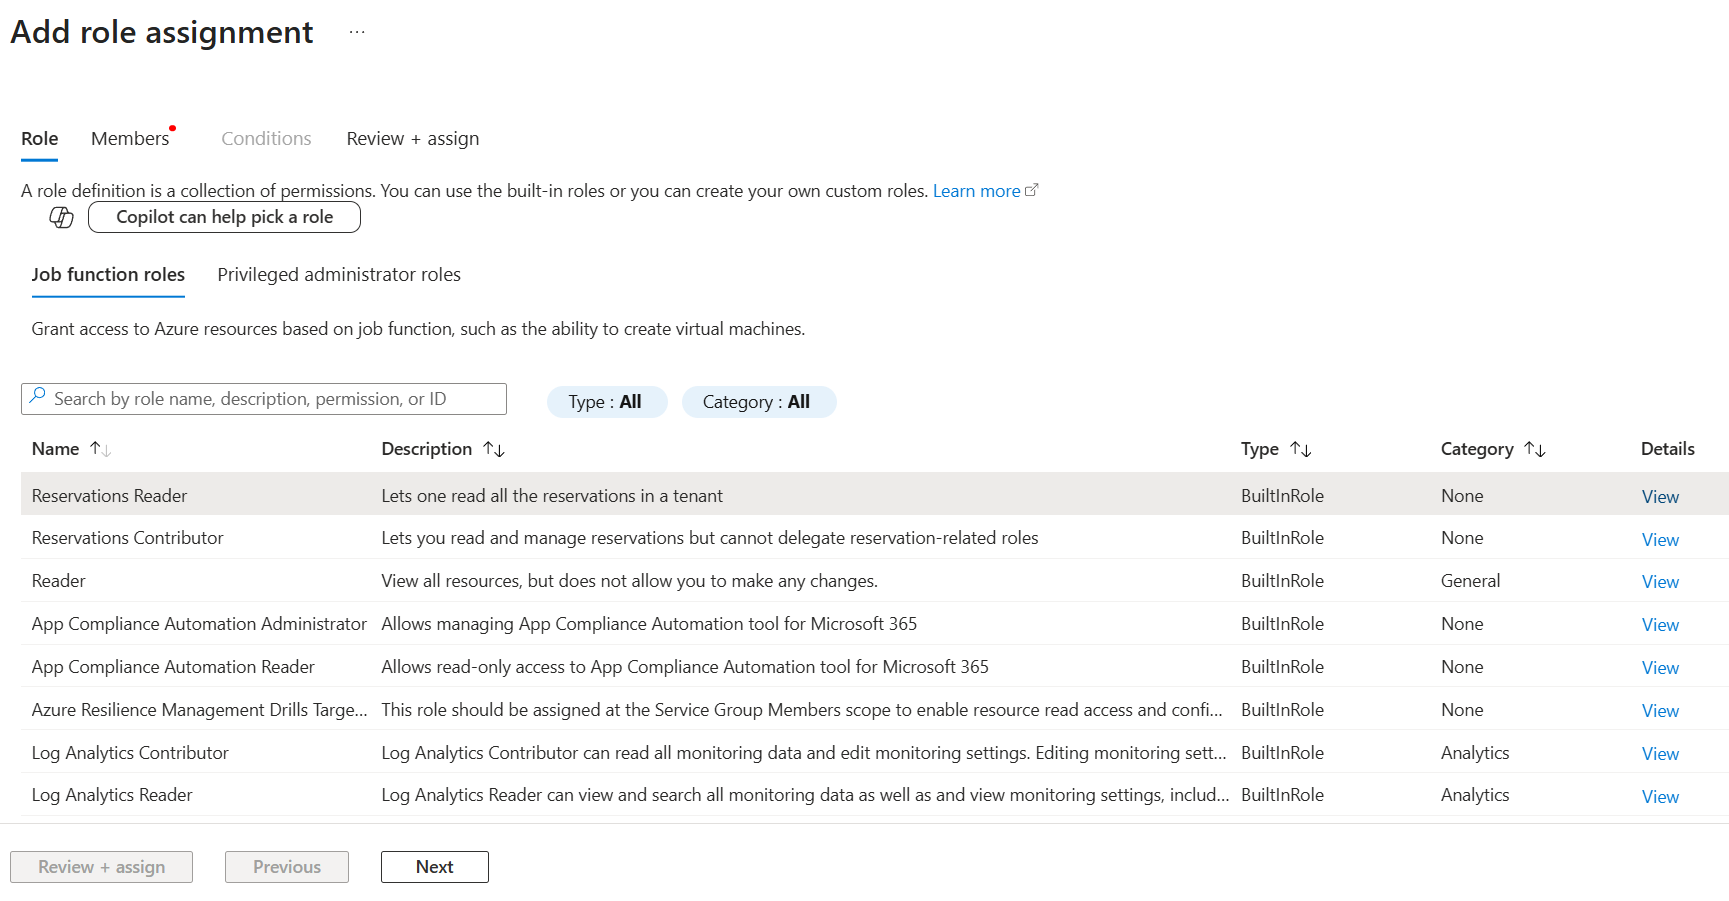This screenshot has height=901, width=1729.
Task: Select the App Compliance Automation Reader row
Action: pyautogui.click(x=173, y=667)
